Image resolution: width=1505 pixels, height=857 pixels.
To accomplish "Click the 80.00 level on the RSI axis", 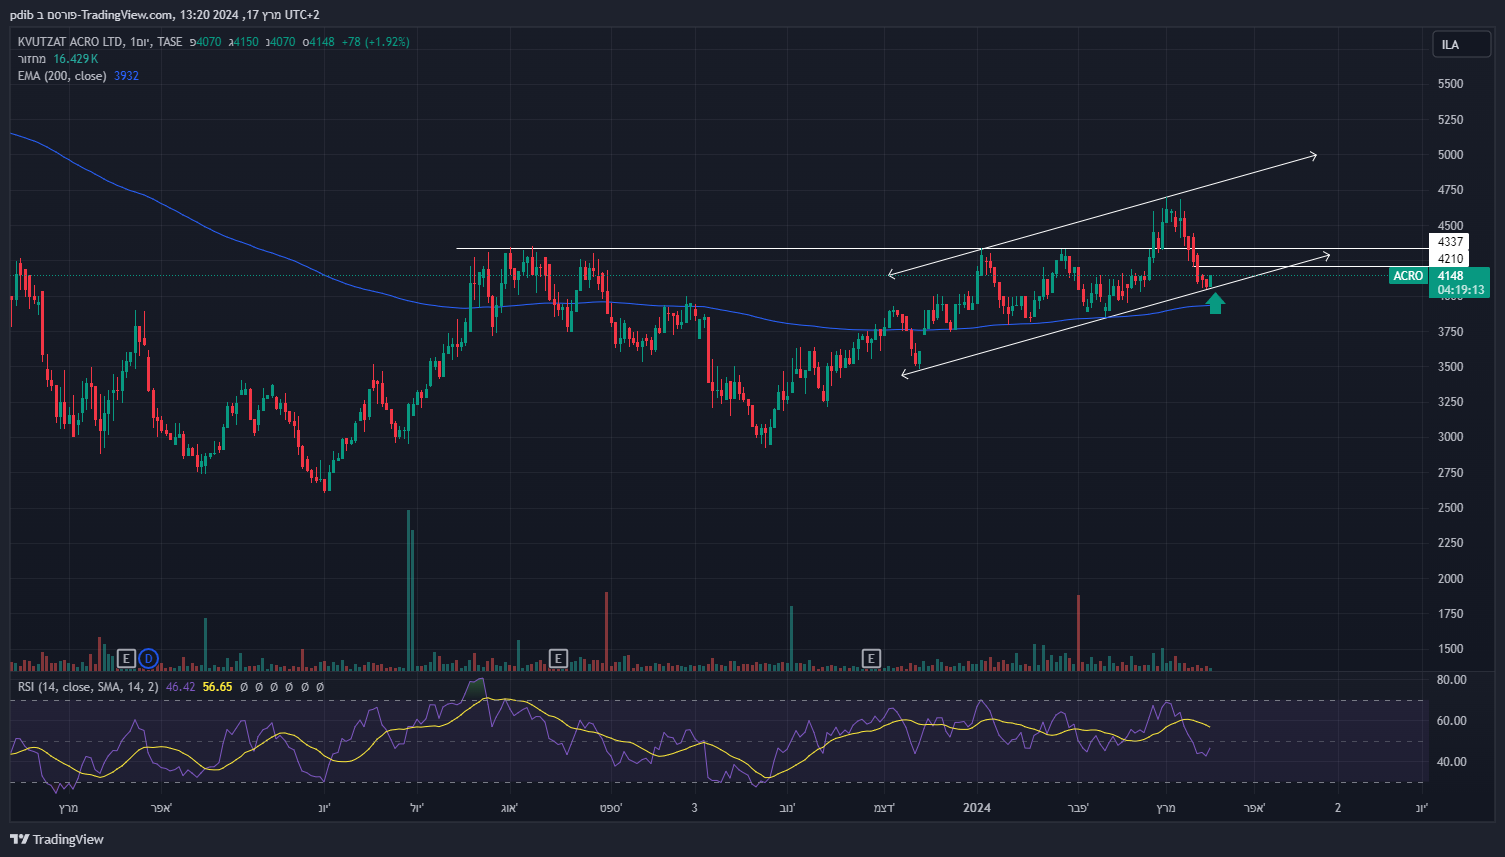I will [1451, 680].
